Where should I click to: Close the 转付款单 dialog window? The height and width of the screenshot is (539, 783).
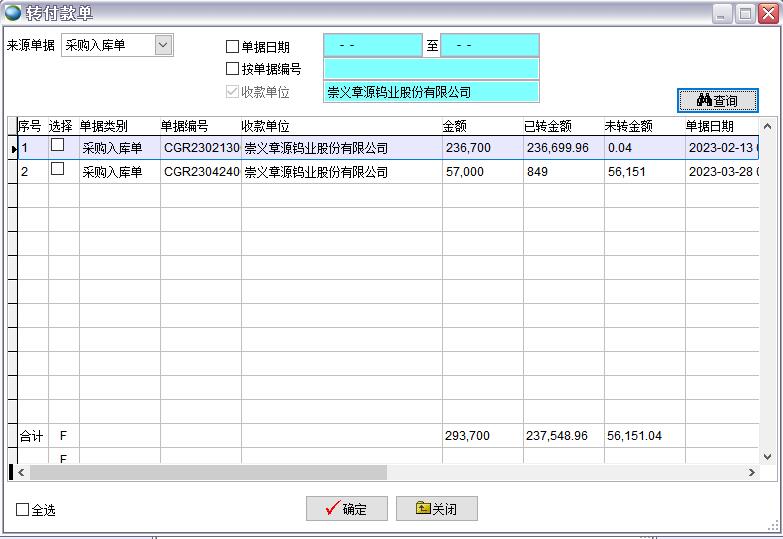[x=768, y=14]
